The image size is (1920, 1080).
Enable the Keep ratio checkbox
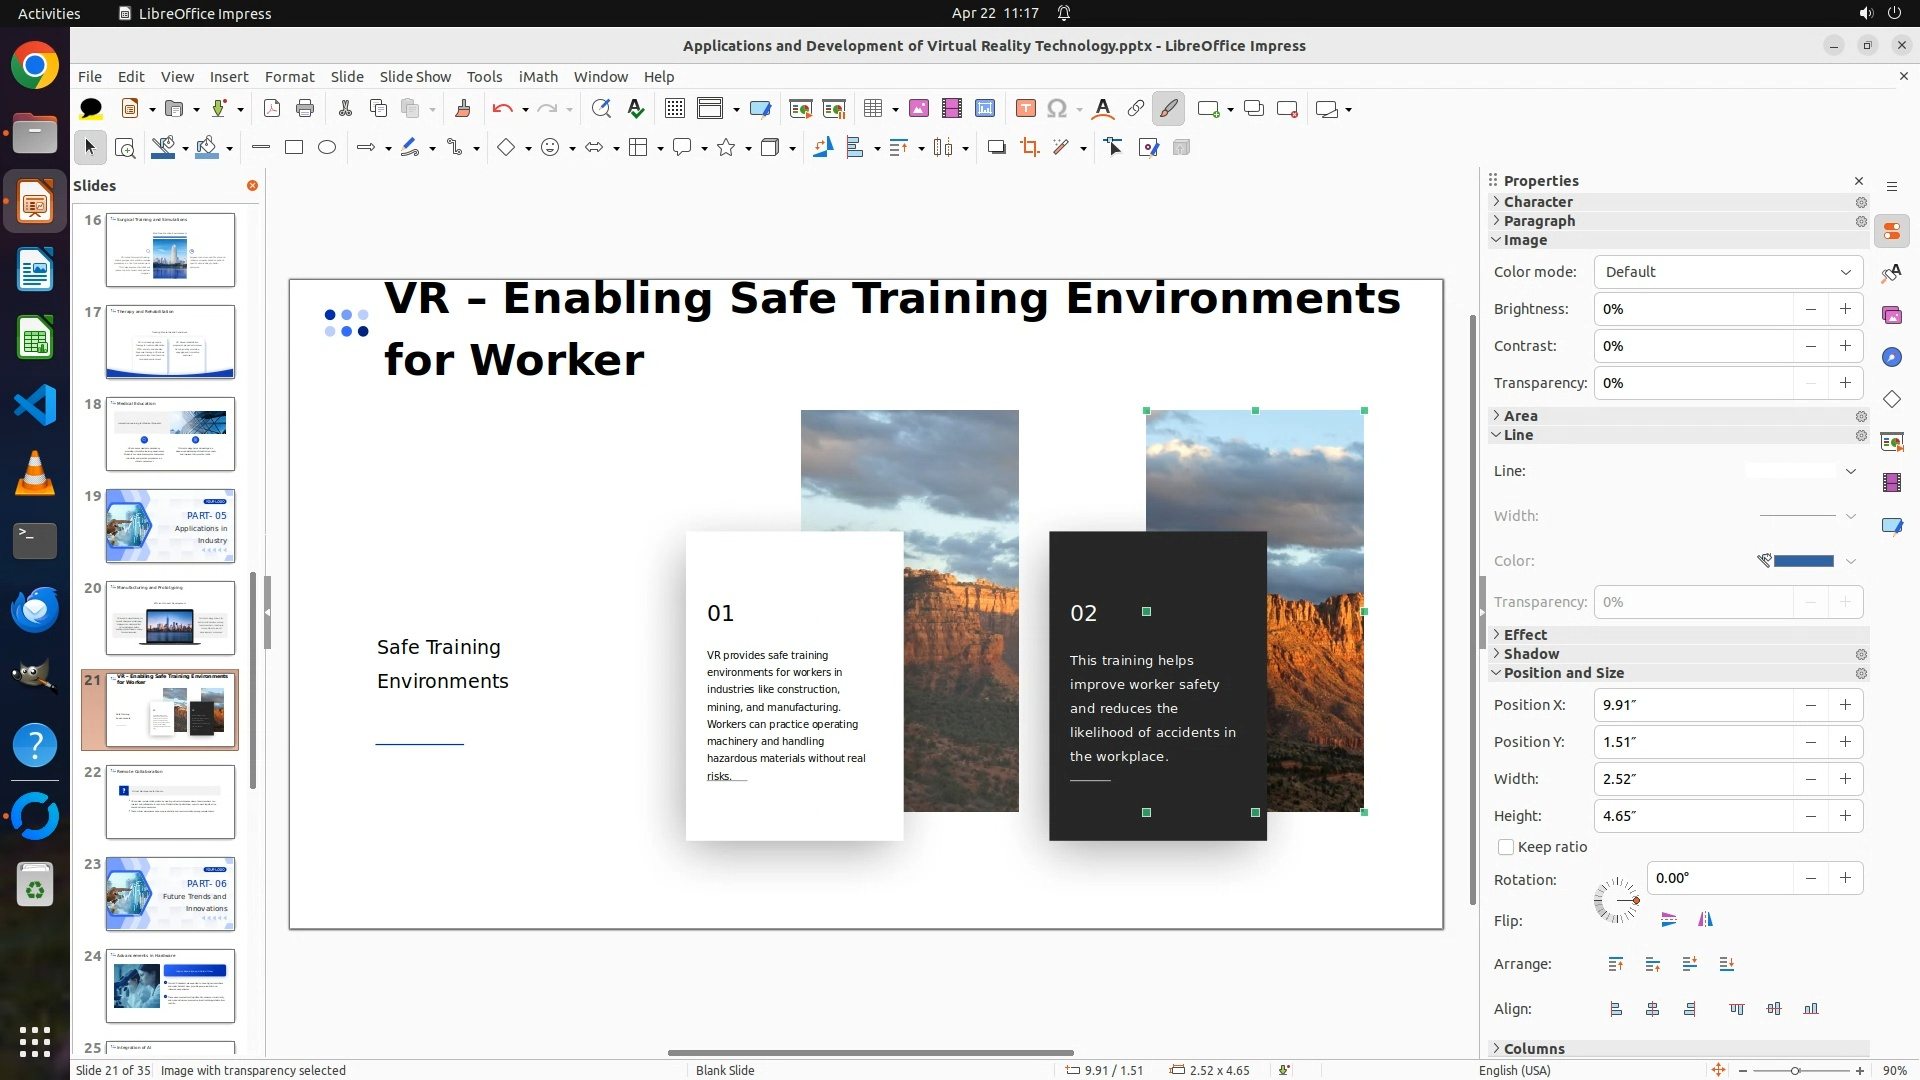click(x=1506, y=847)
